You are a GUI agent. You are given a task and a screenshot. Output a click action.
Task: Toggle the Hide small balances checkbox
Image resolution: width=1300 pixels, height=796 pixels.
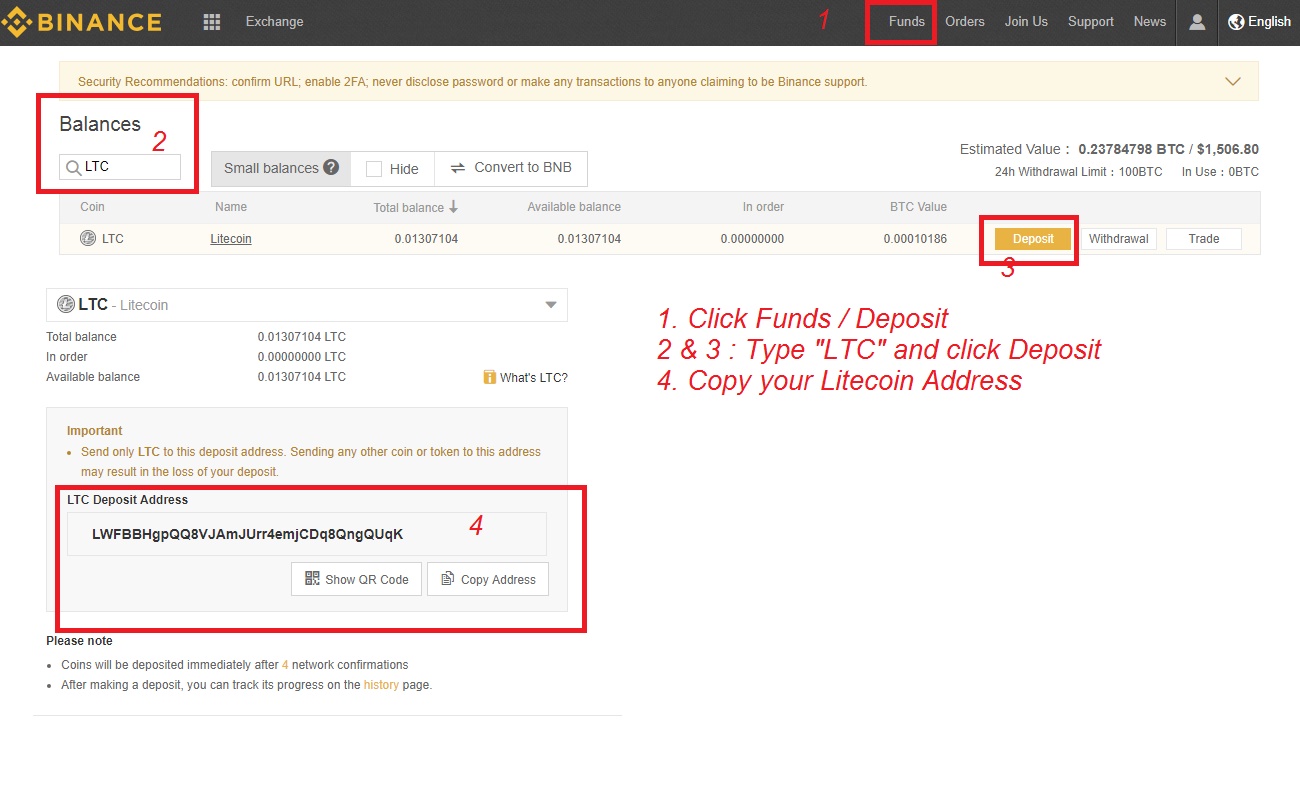click(374, 169)
